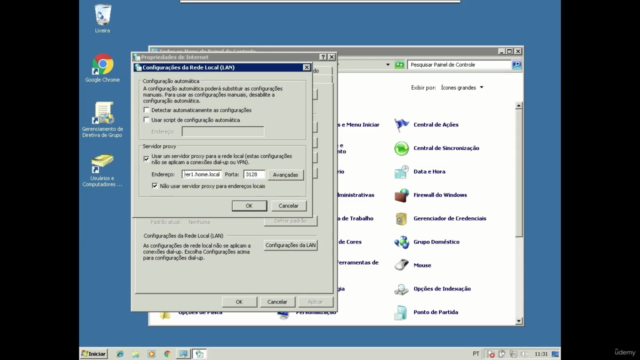The height and width of the screenshot is (360, 640).
Task: Open the Ponto de Partida link
Action: click(436, 312)
